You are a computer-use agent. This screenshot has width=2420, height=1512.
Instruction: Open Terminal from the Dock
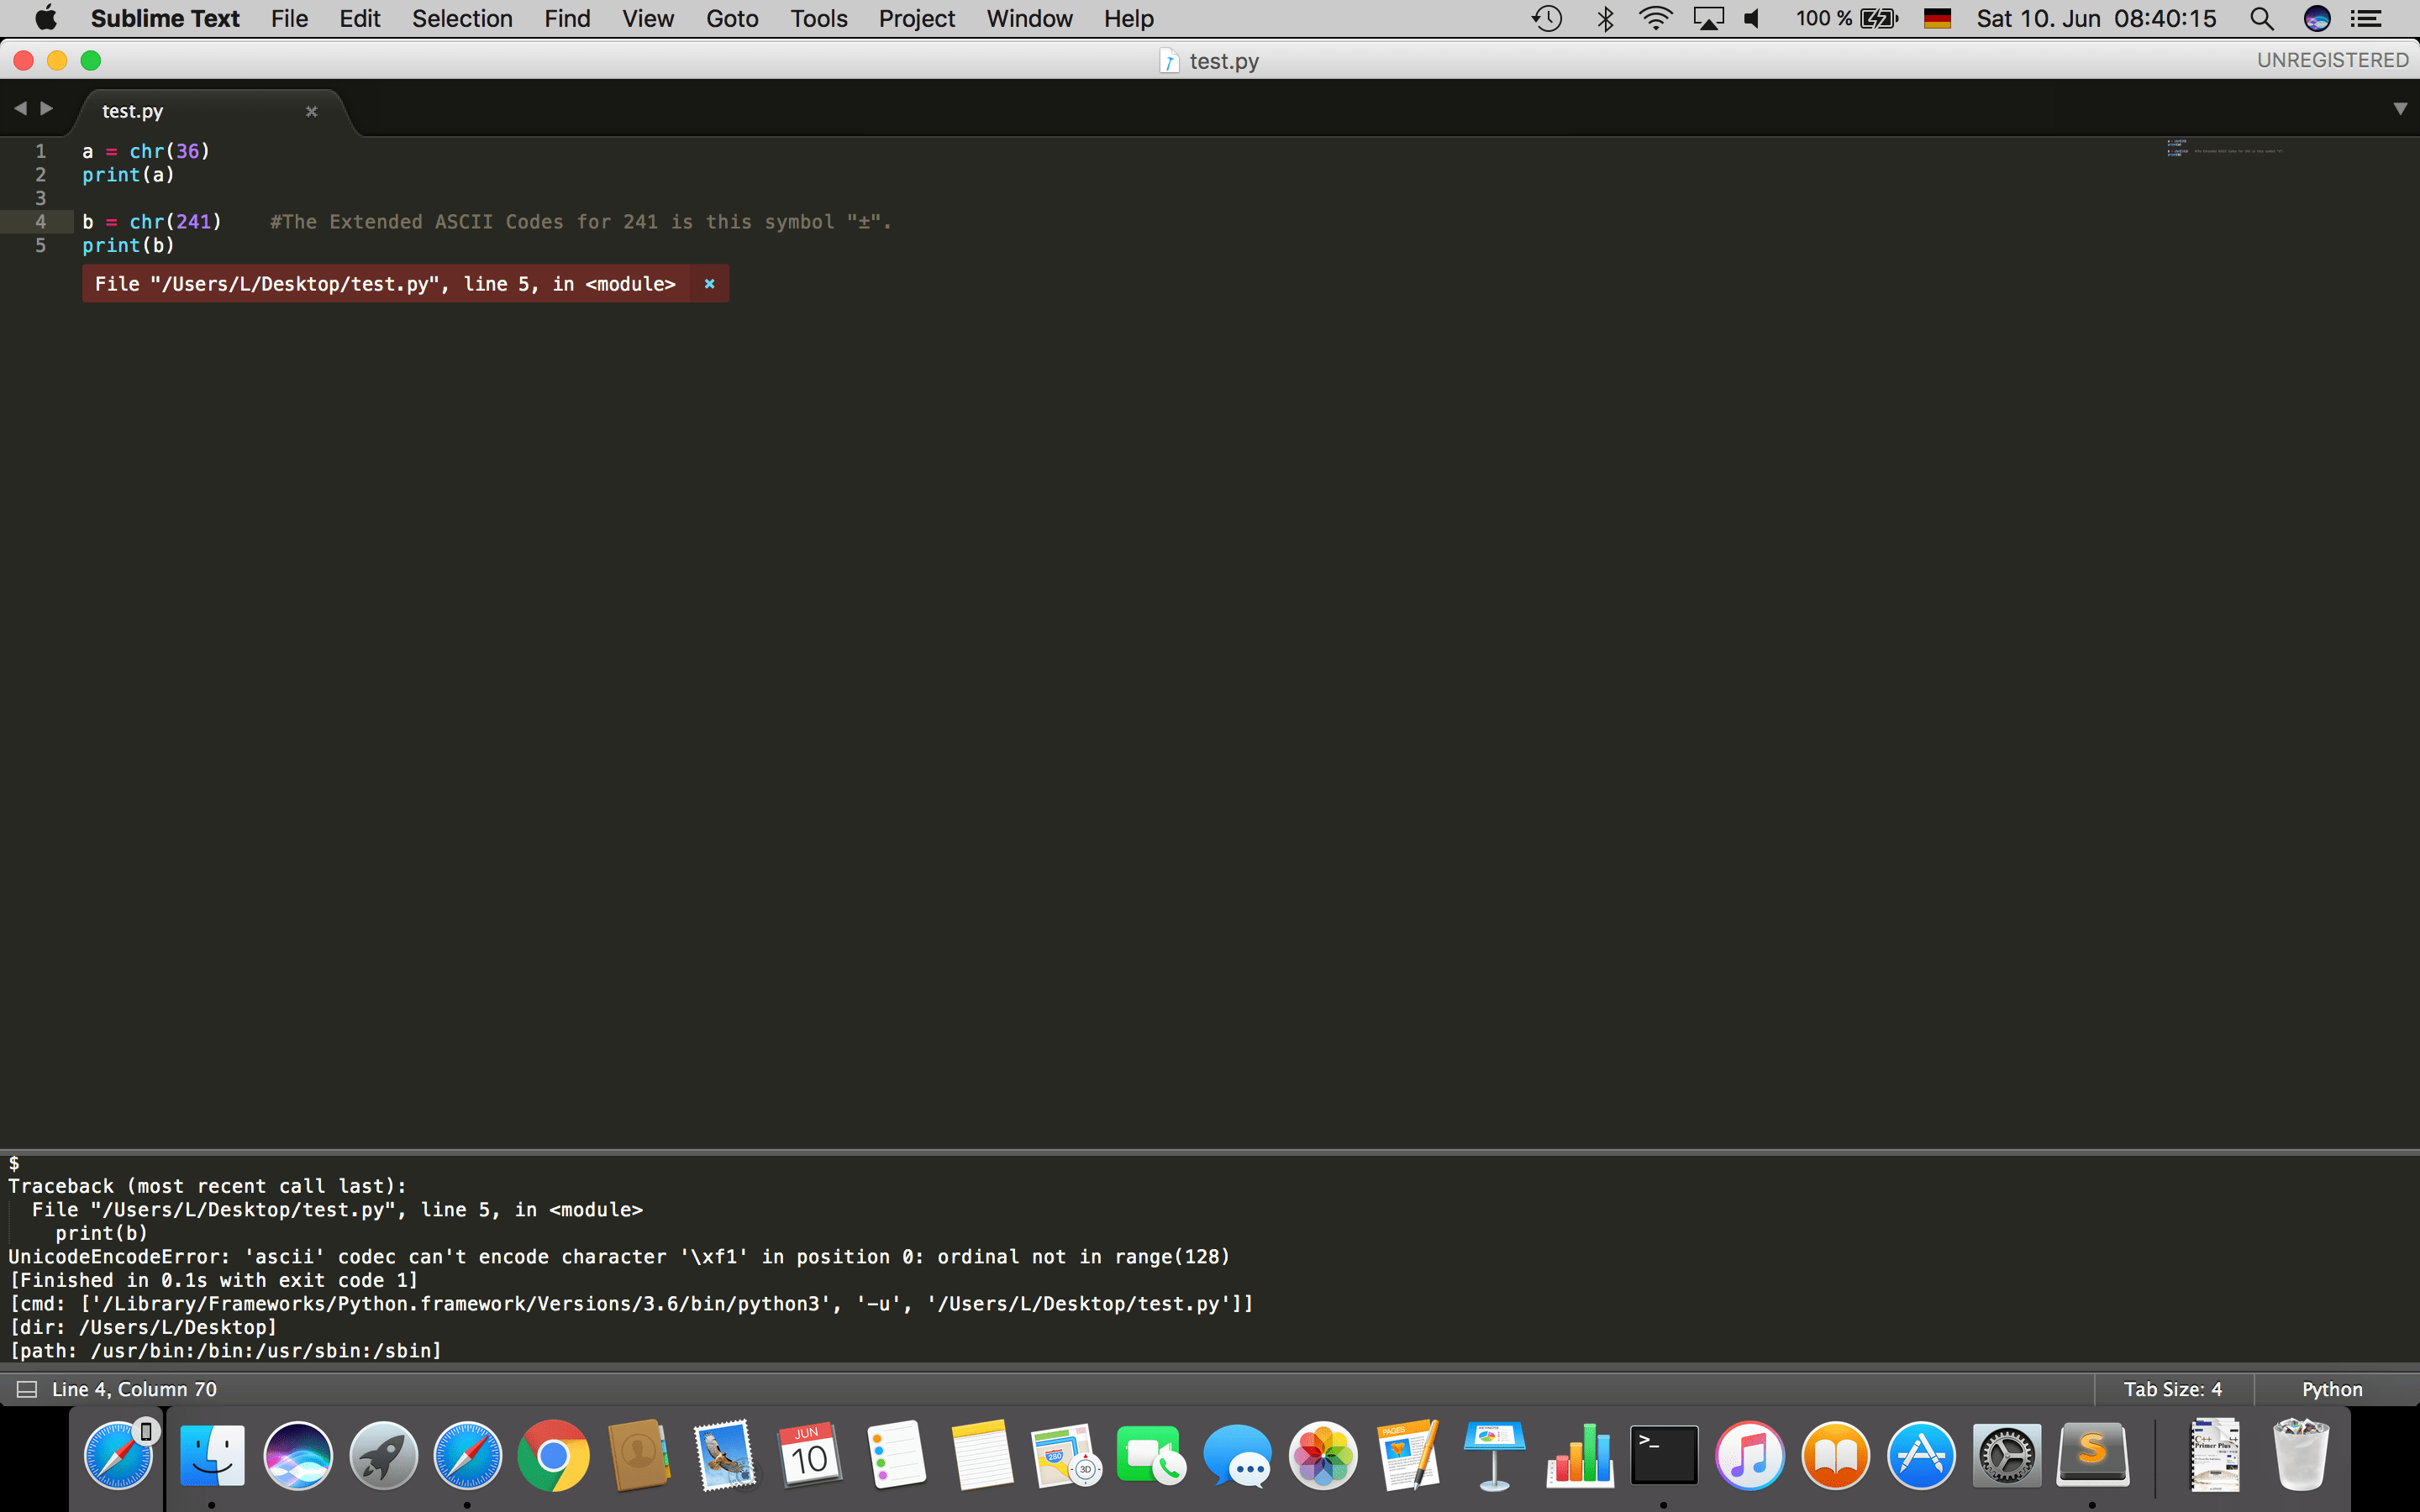[x=1665, y=1455]
